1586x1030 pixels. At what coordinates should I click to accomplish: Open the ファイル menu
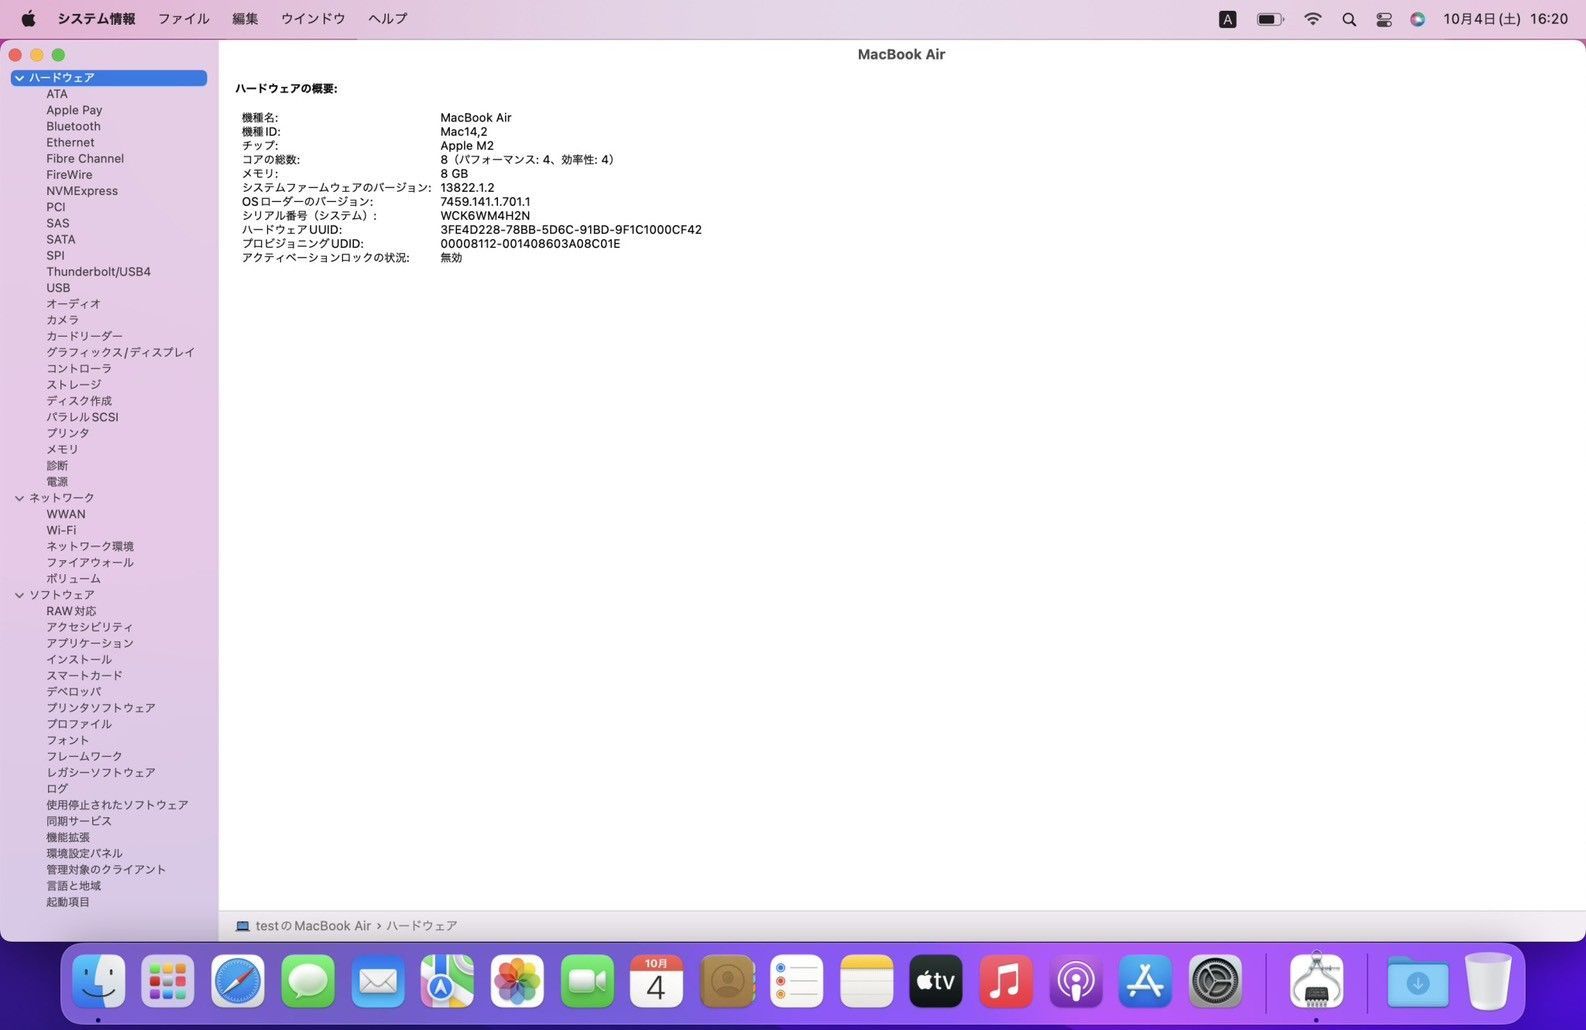click(x=183, y=19)
